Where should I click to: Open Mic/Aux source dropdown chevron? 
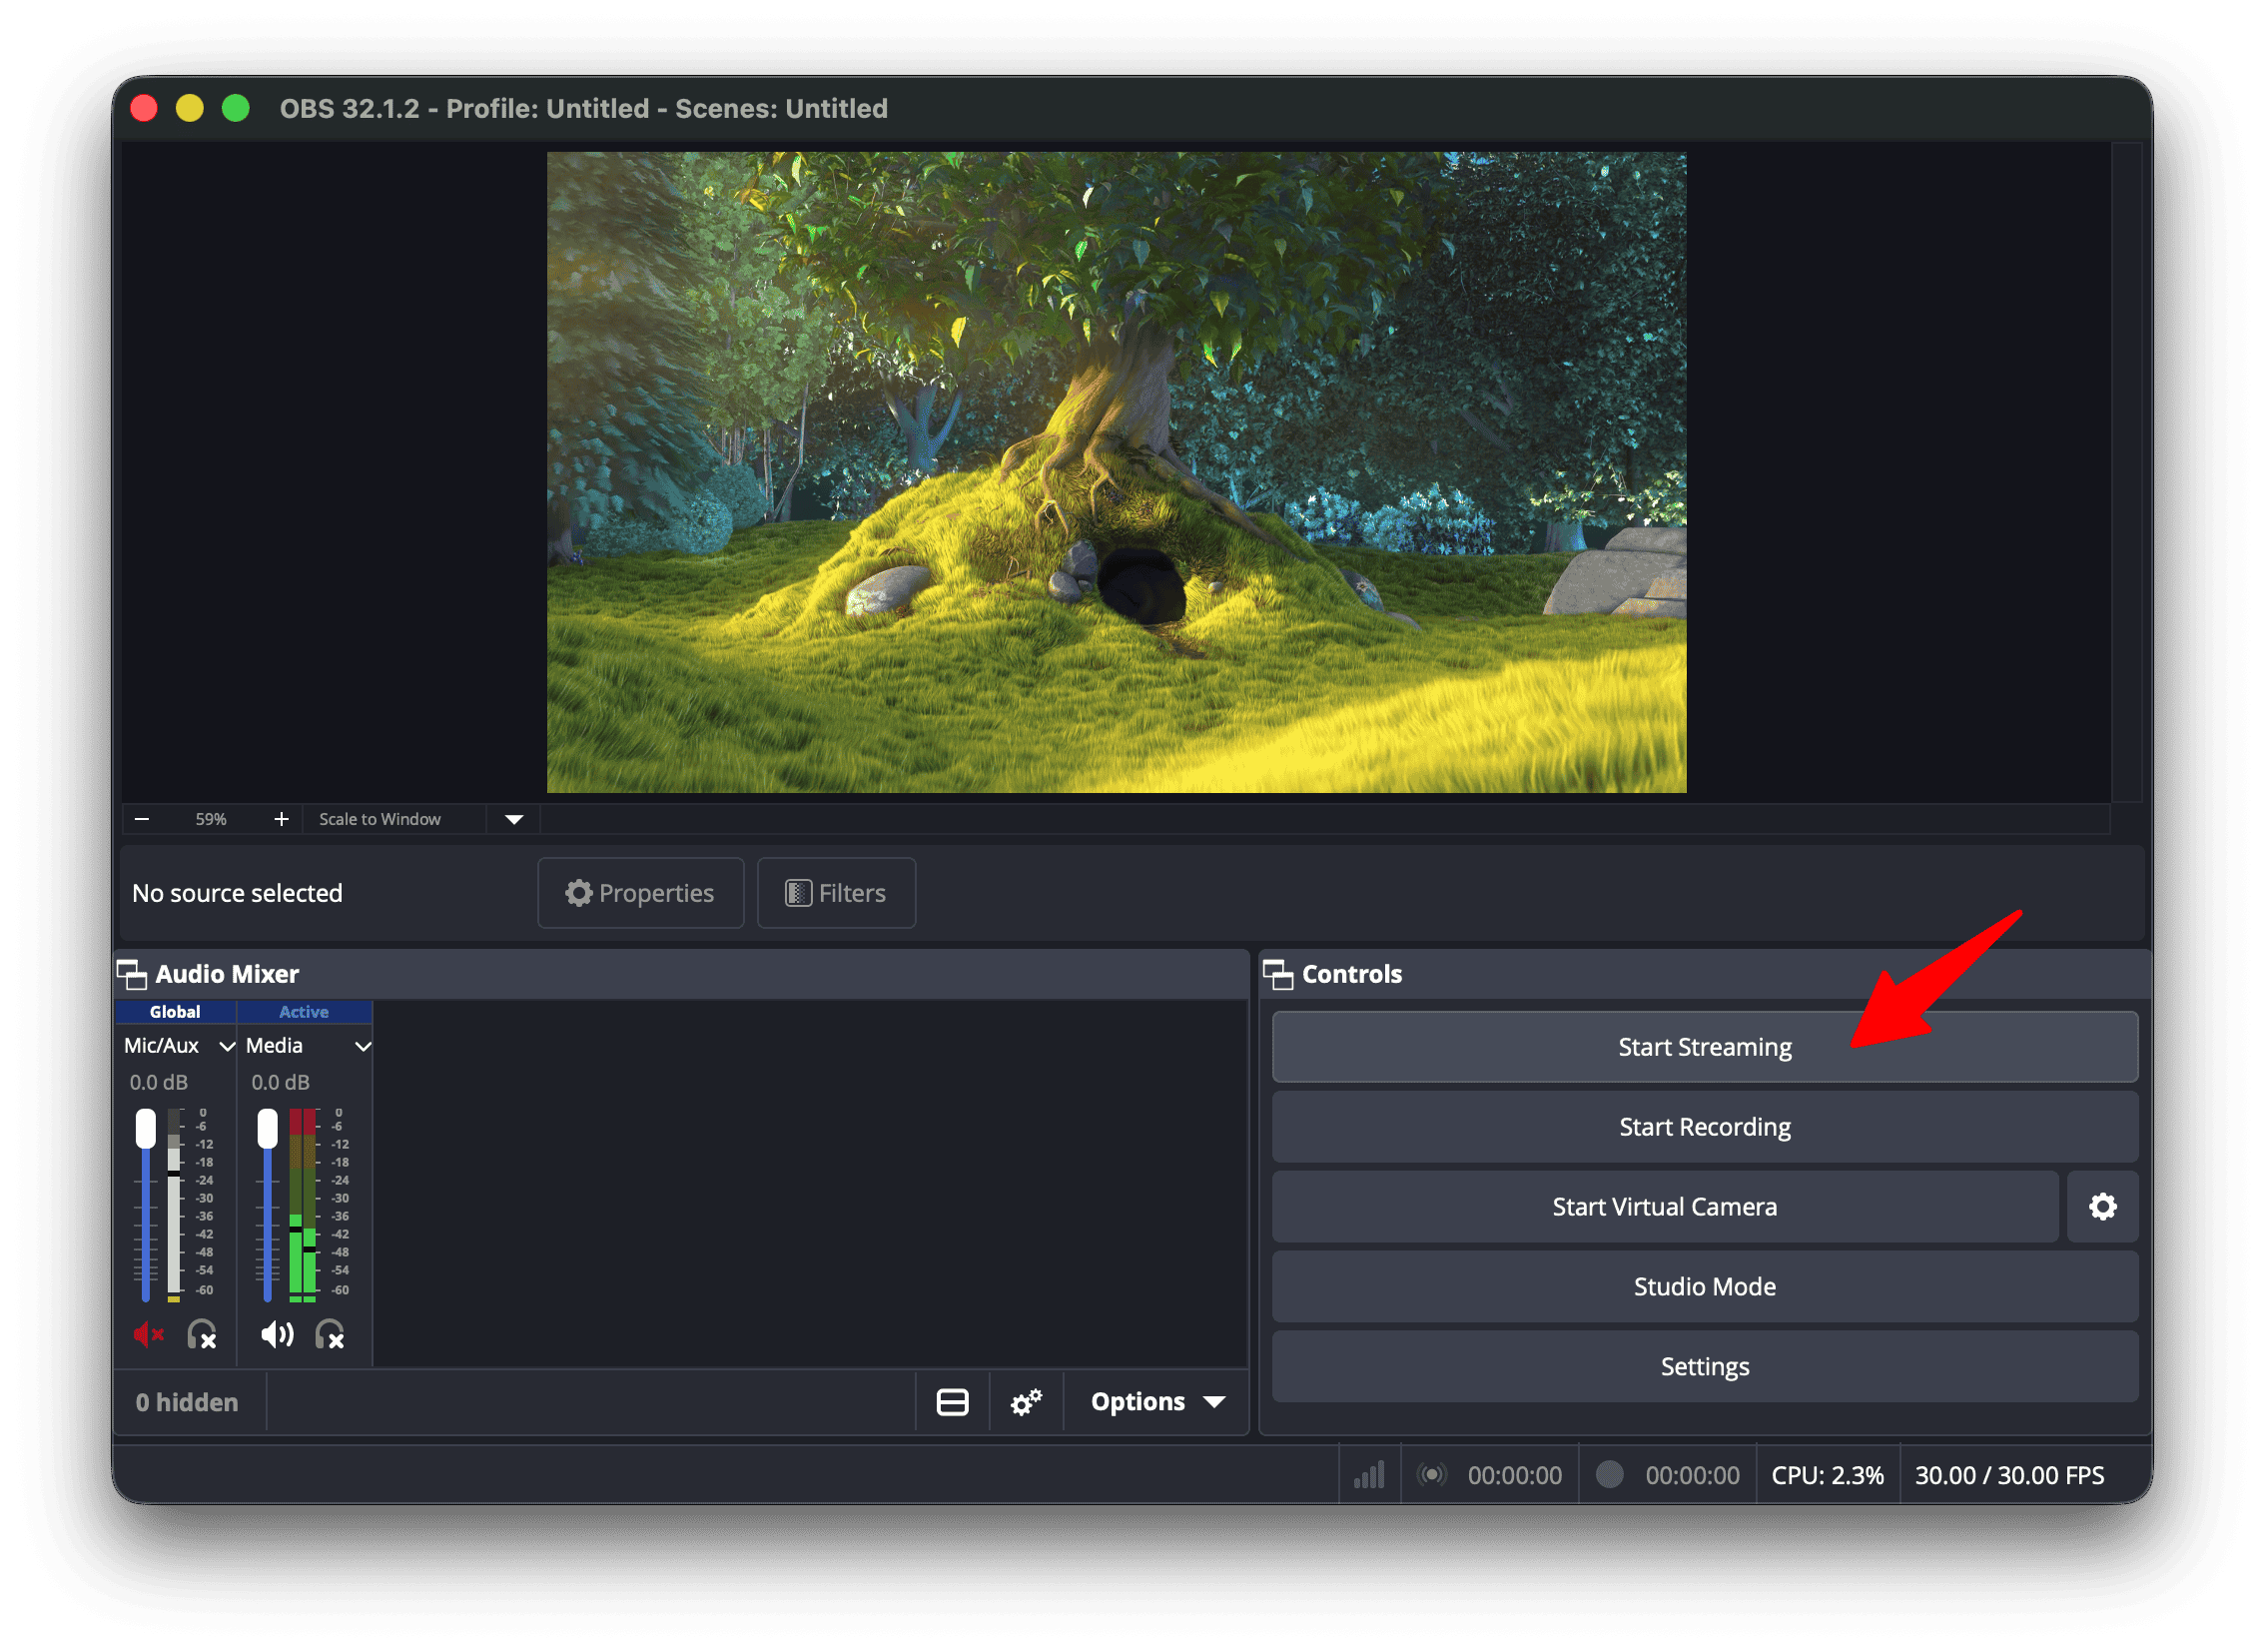pyautogui.click(x=227, y=1046)
